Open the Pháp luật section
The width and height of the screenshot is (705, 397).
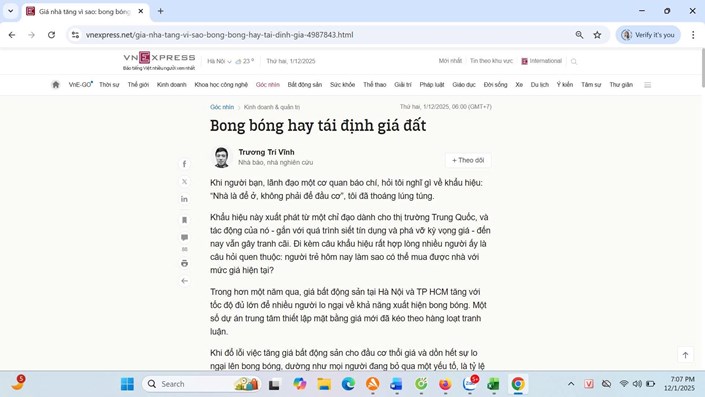432,85
